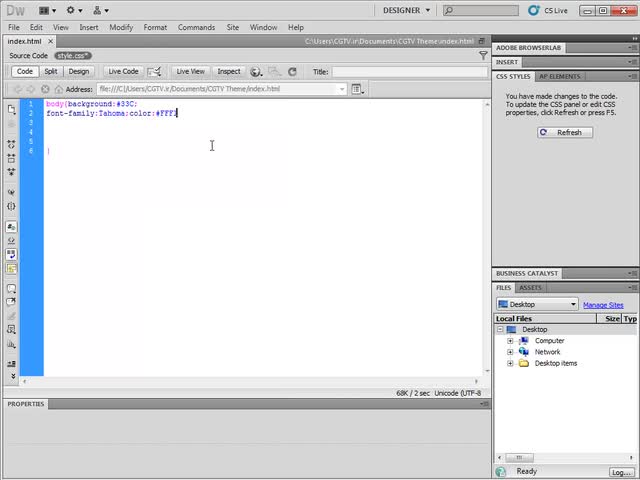This screenshot has height=480, width=640.
Task: Collapse the Desktop root node
Action: pos(500,329)
